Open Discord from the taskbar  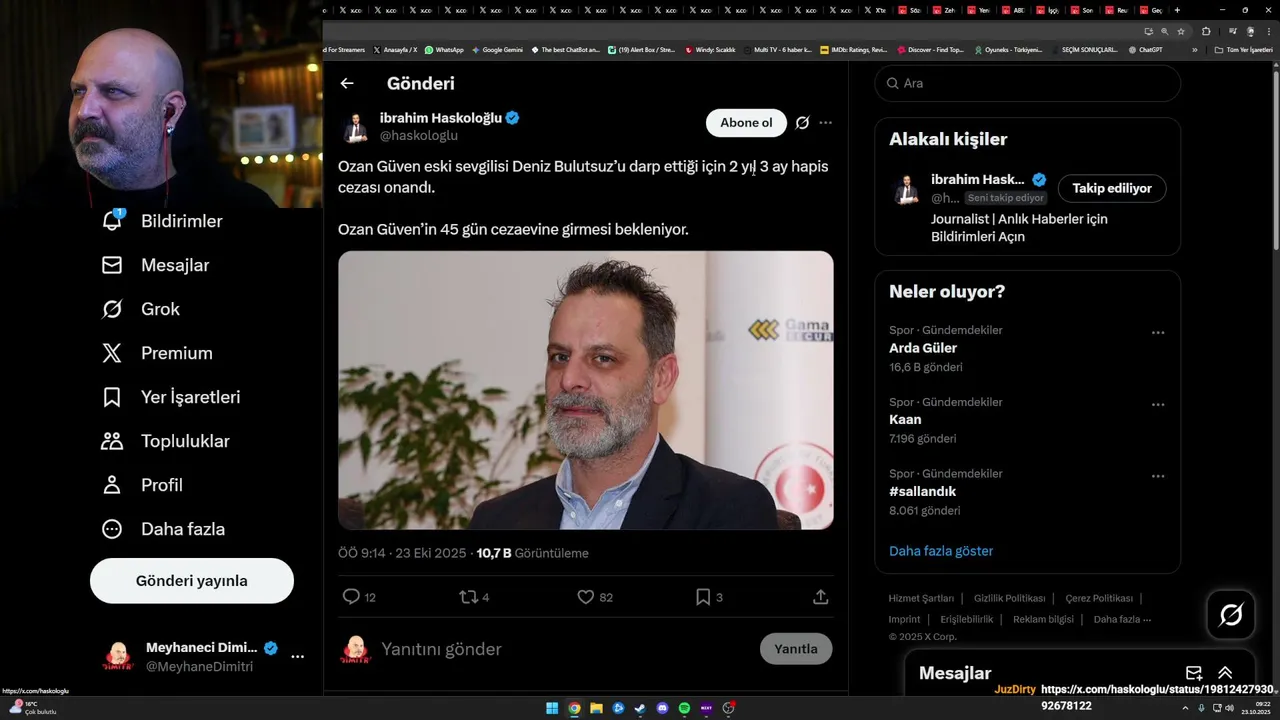click(x=662, y=708)
